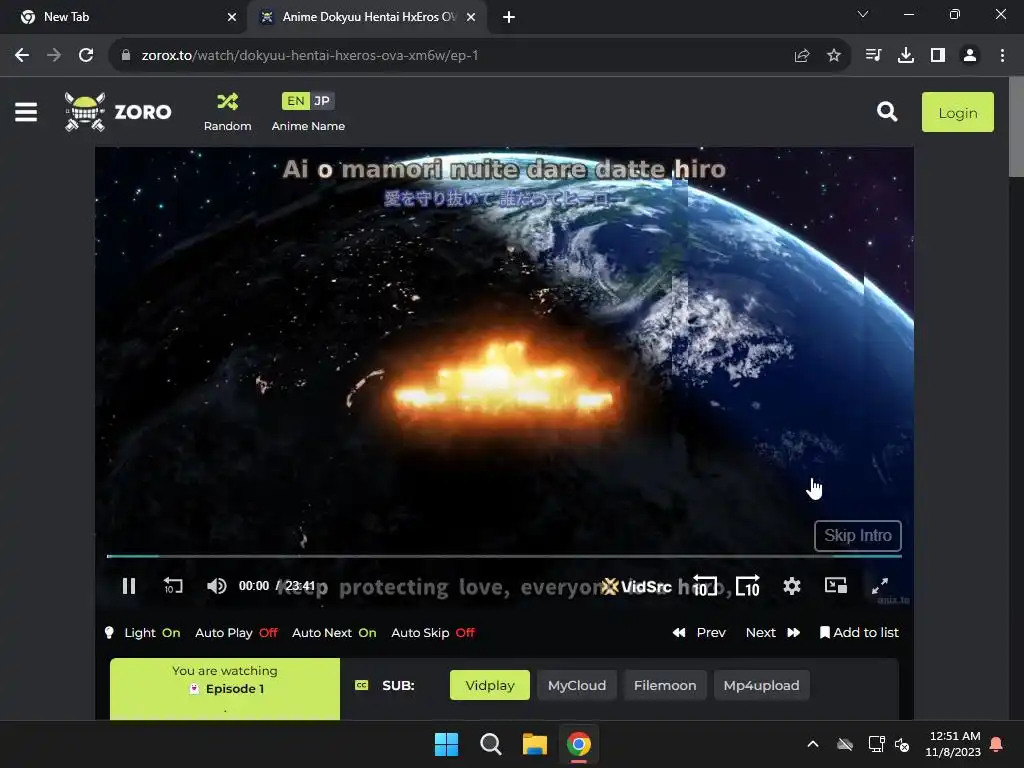Click the Skip Intro button
The height and width of the screenshot is (768, 1024).
pyautogui.click(x=857, y=536)
